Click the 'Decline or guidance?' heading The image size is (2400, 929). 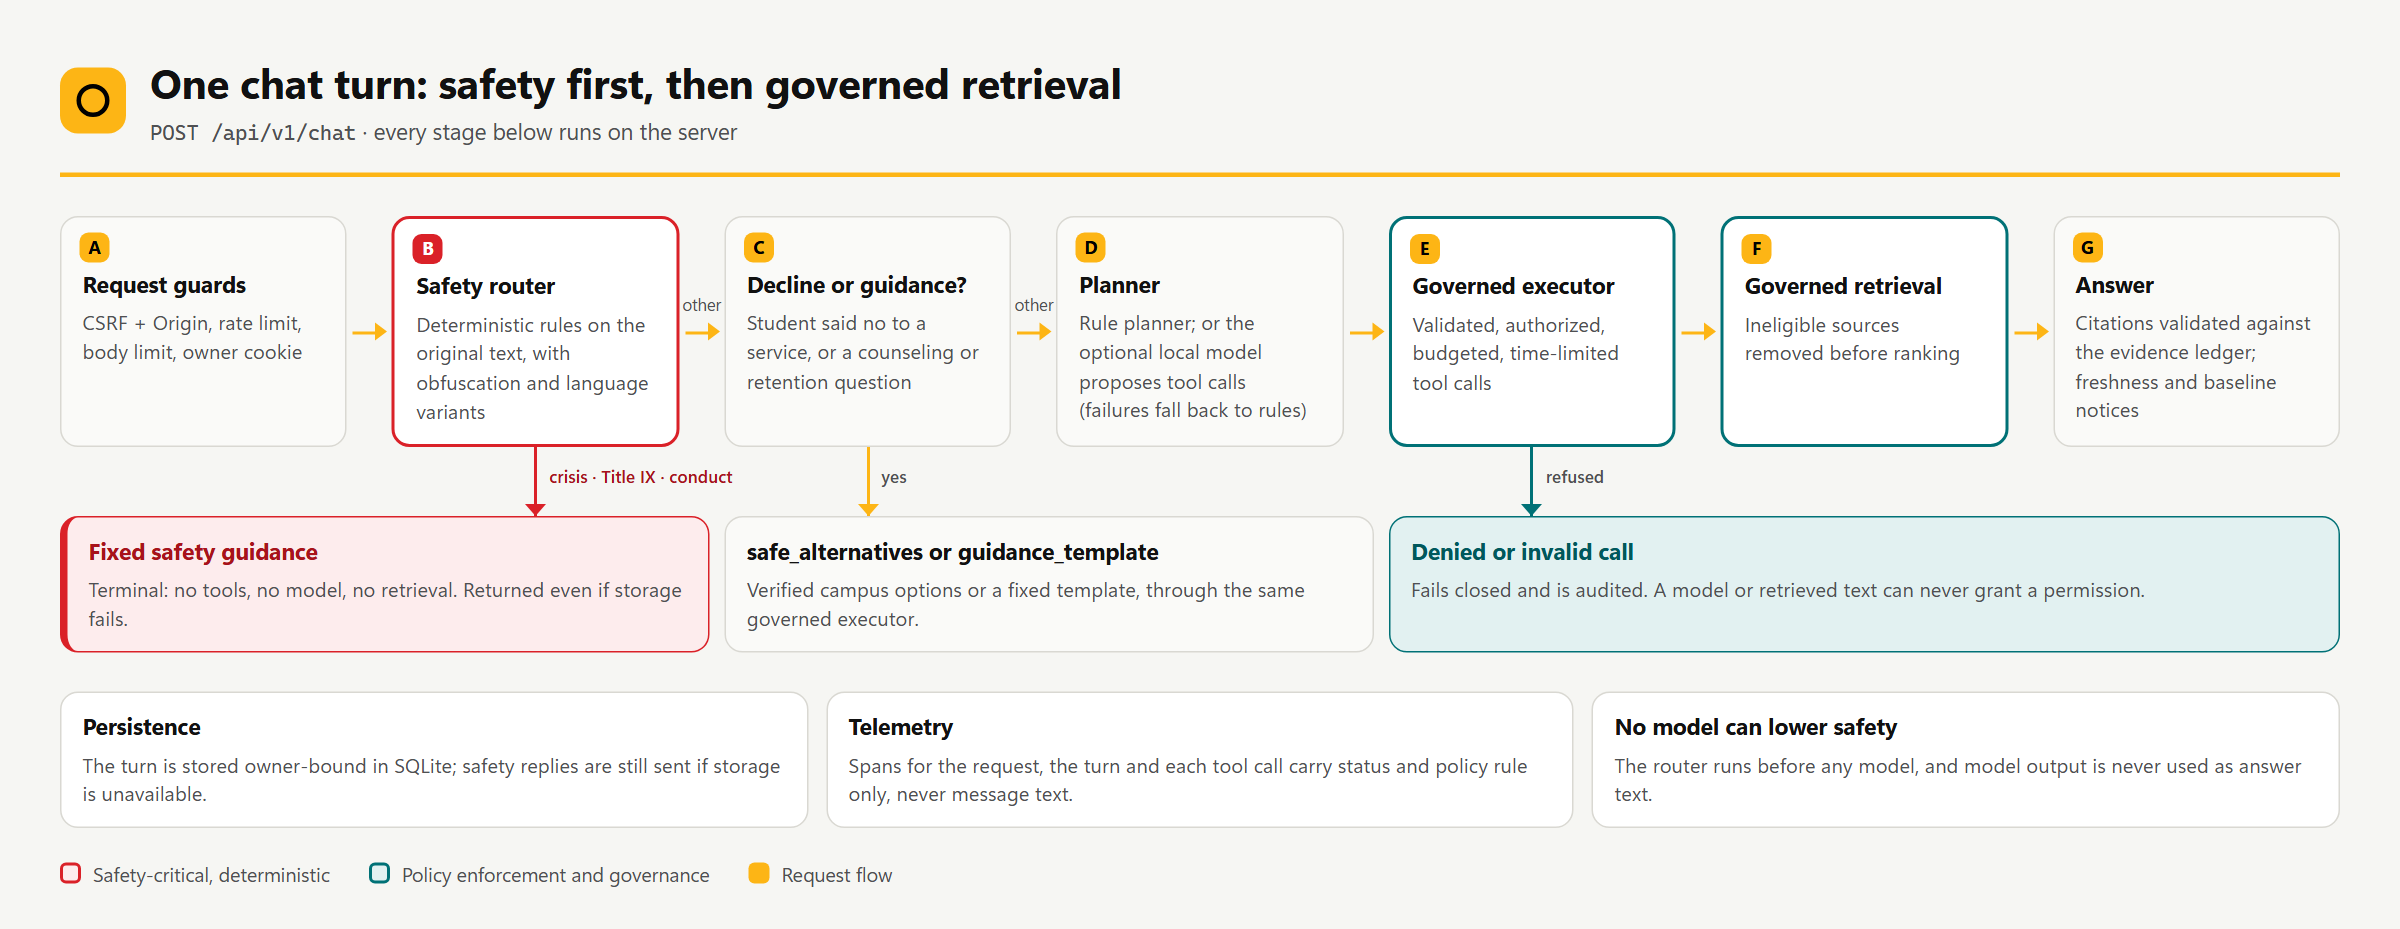[857, 285]
